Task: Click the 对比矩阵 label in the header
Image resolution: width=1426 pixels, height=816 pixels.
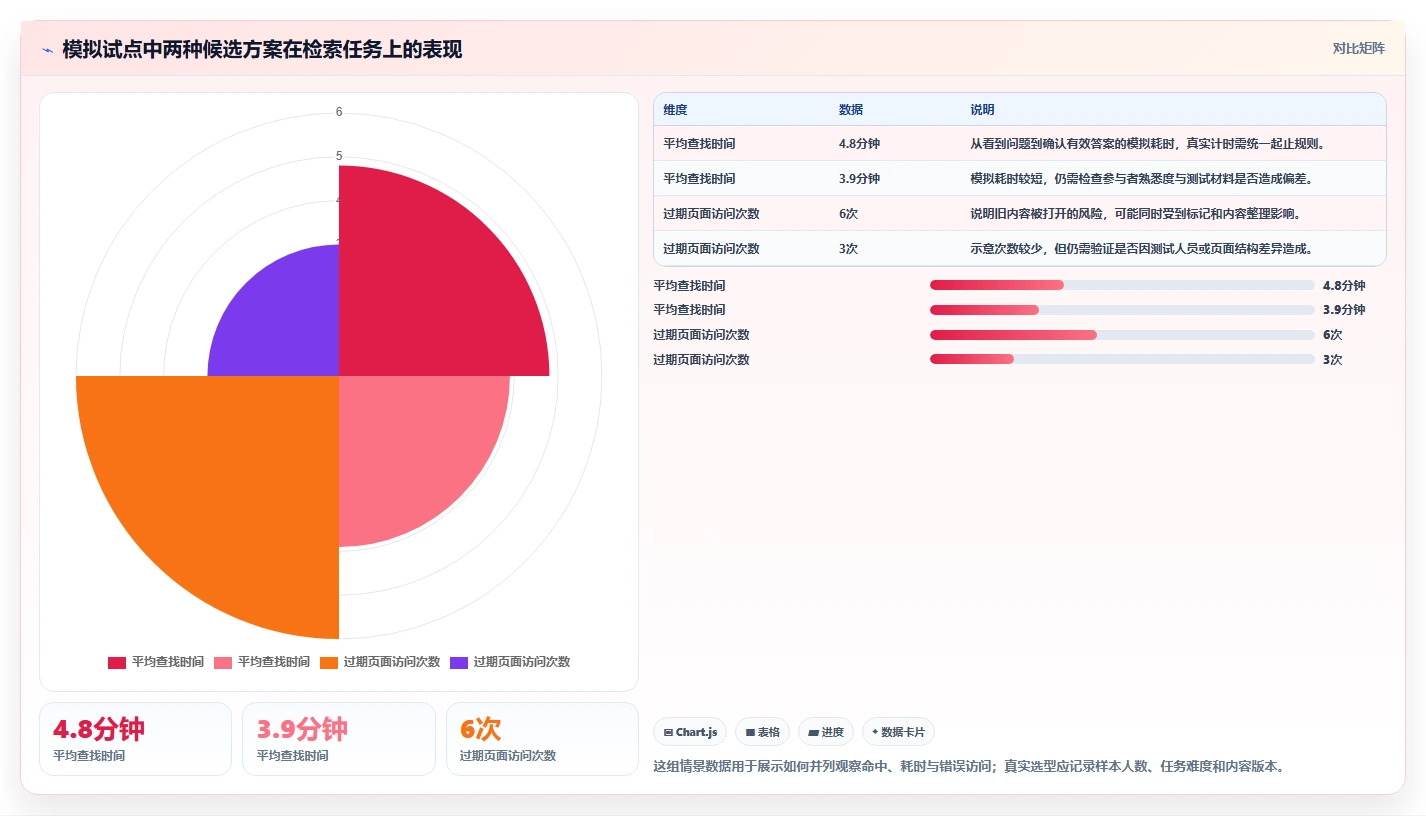Action: pyautogui.click(x=1359, y=48)
